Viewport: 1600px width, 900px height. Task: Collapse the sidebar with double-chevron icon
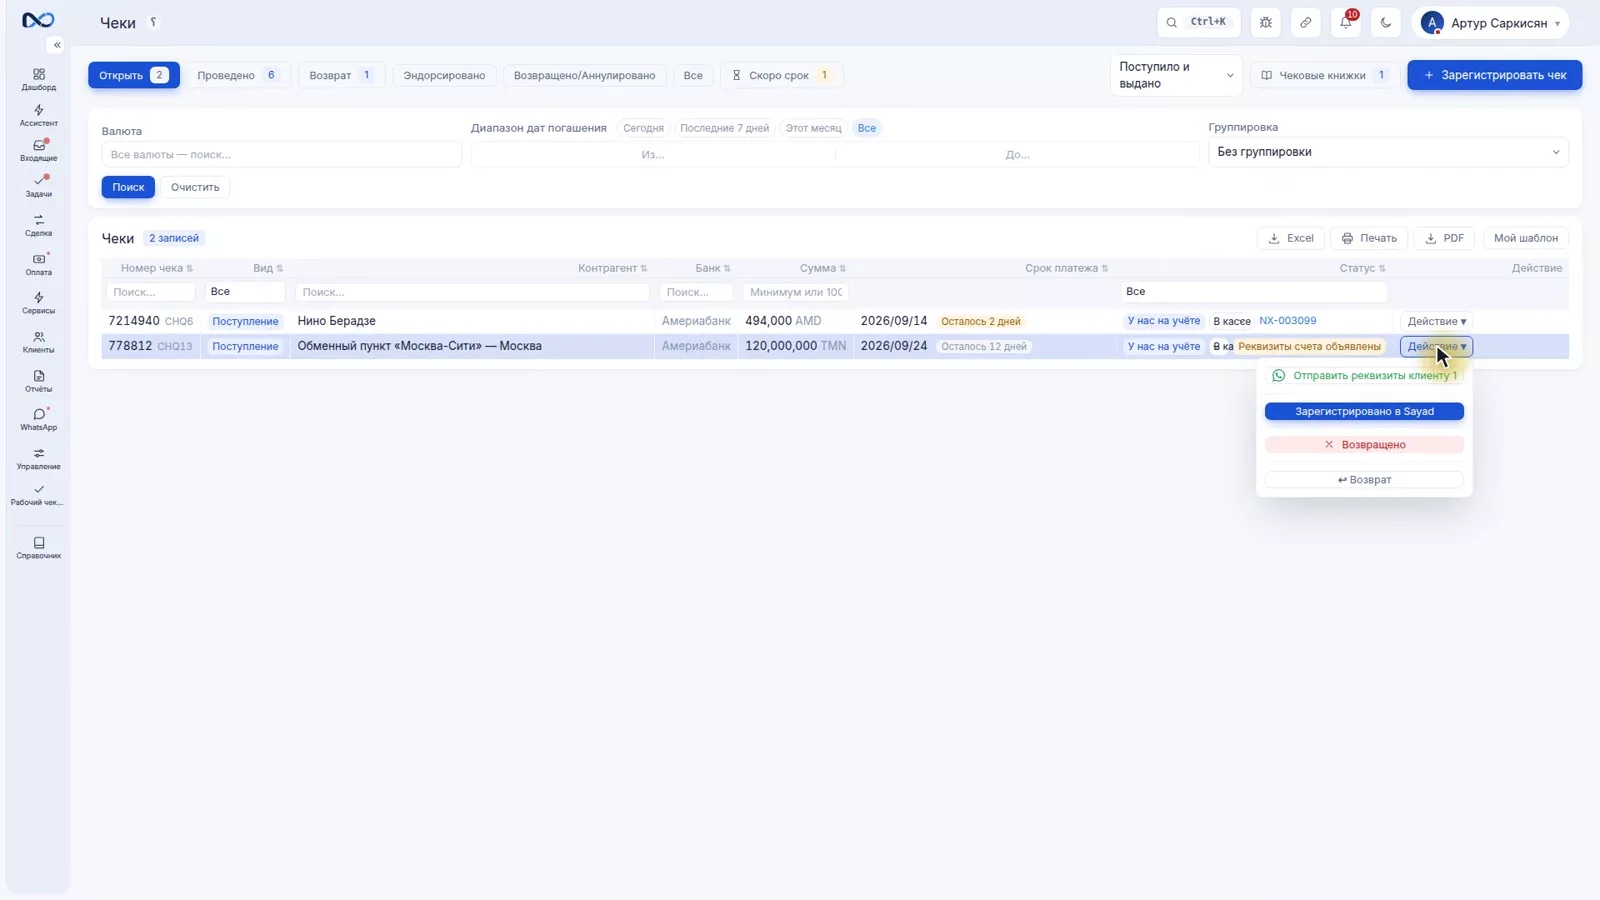tap(57, 45)
